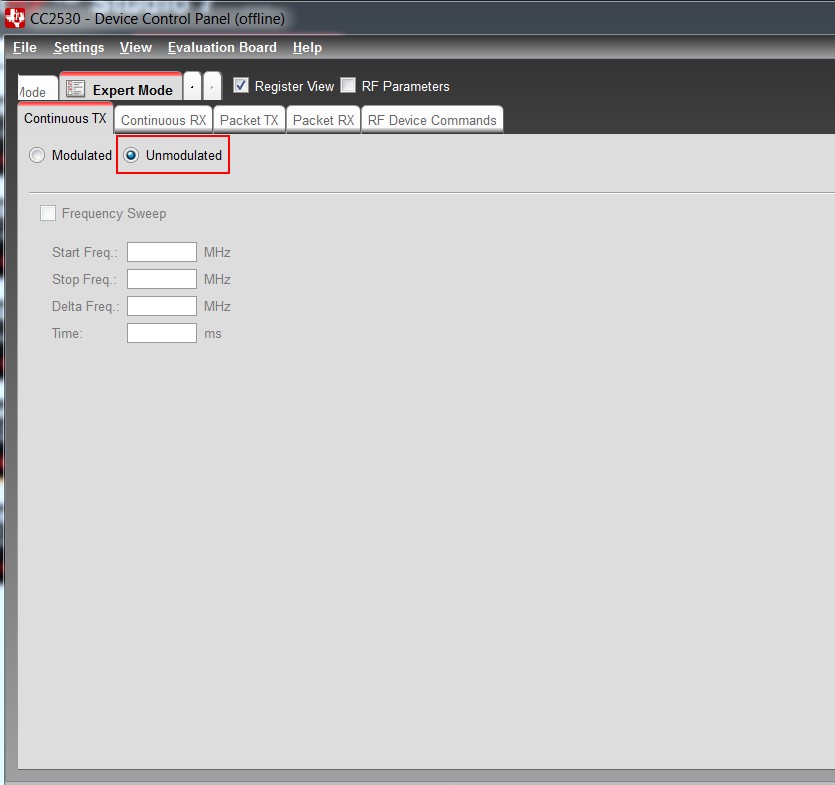Click the right tab scroll arrow
The width and height of the screenshot is (835, 785).
click(x=212, y=86)
